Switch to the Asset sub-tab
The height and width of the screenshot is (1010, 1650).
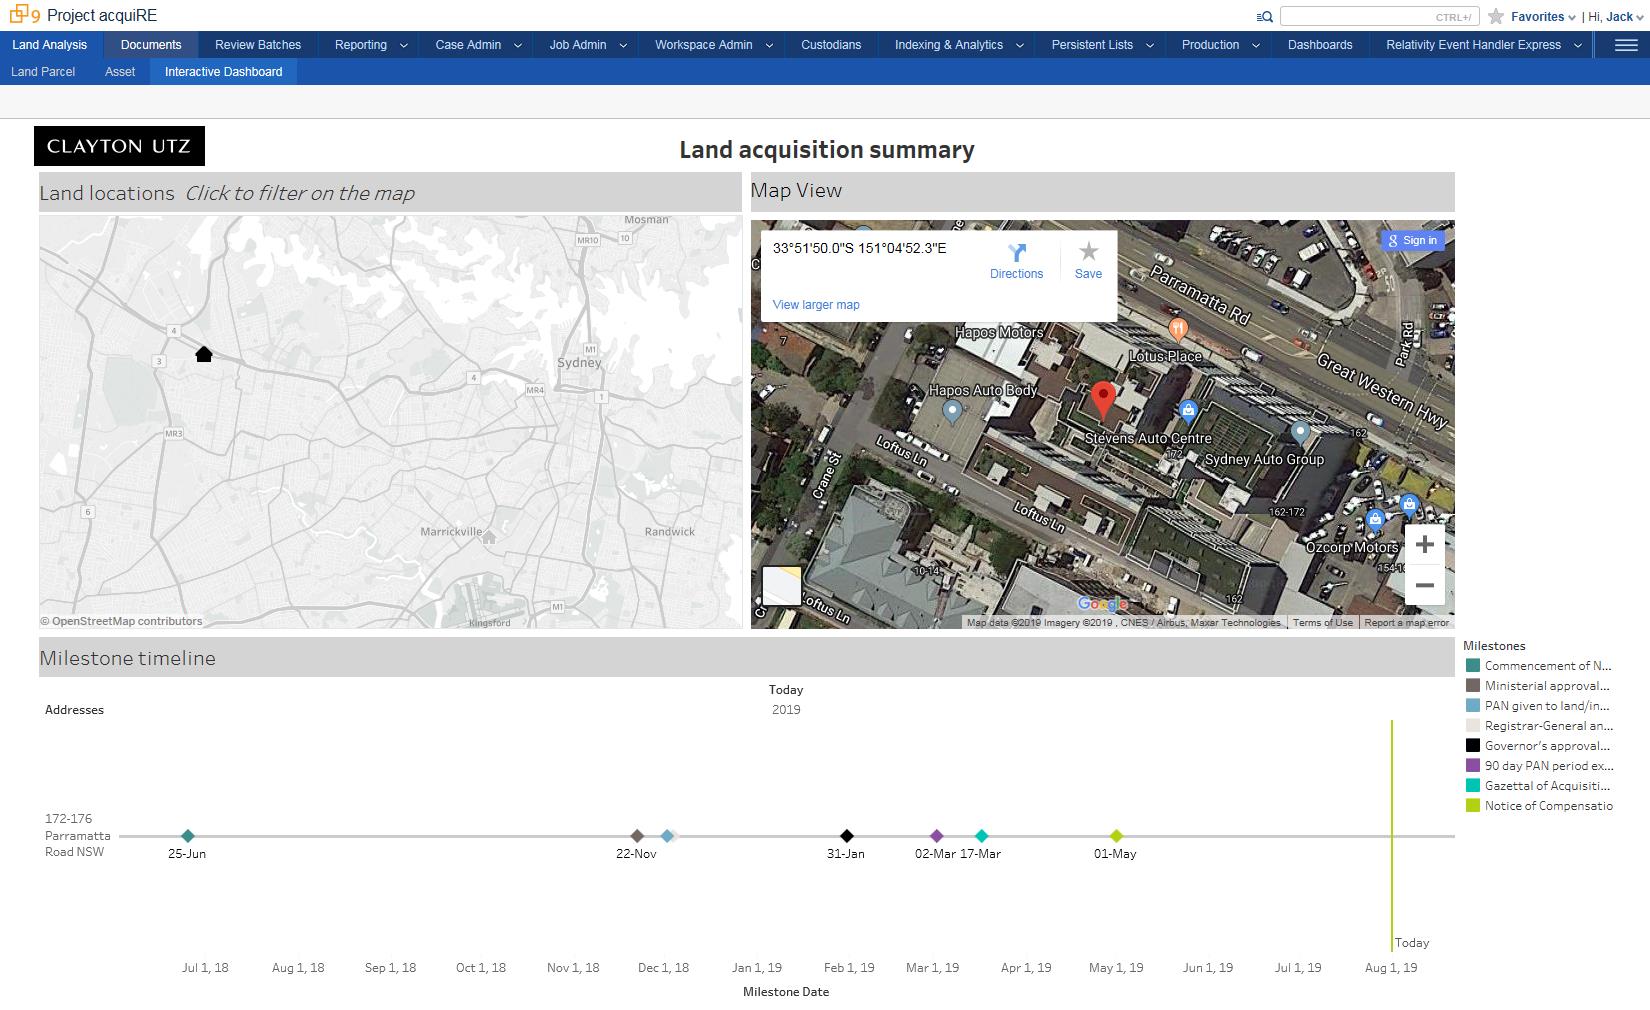tap(120, 72)
